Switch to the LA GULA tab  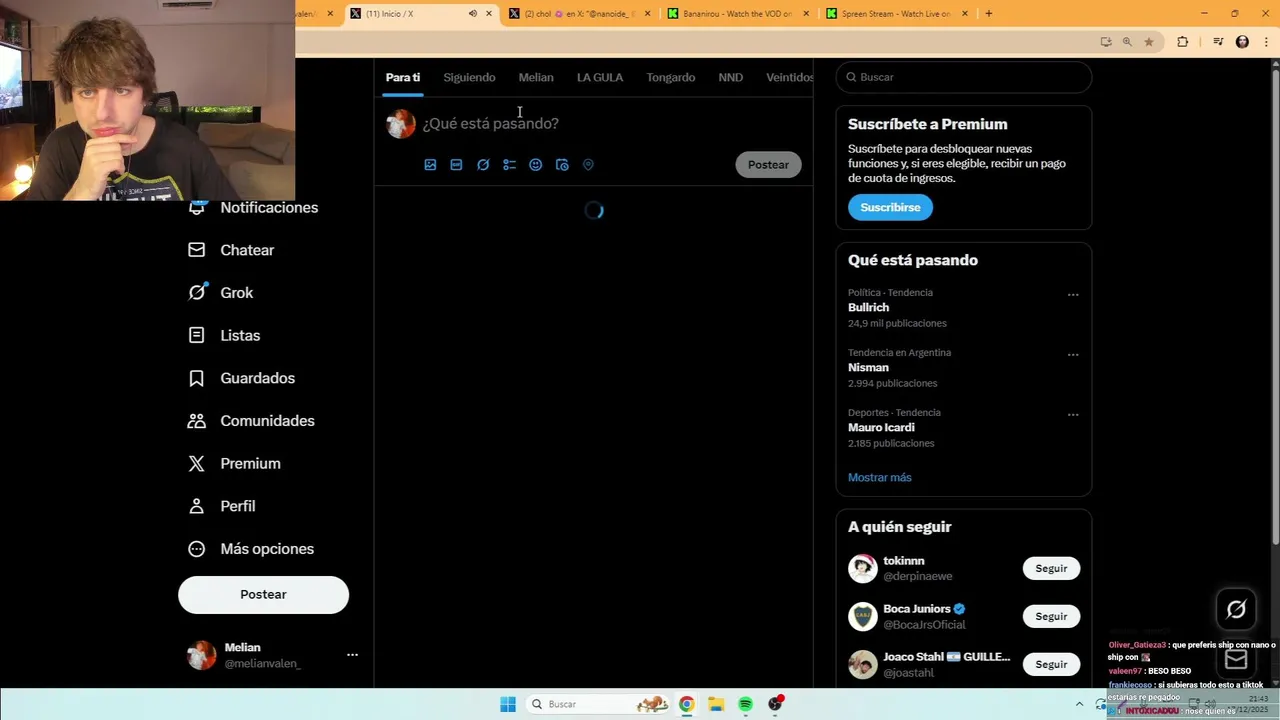(600, 77)
